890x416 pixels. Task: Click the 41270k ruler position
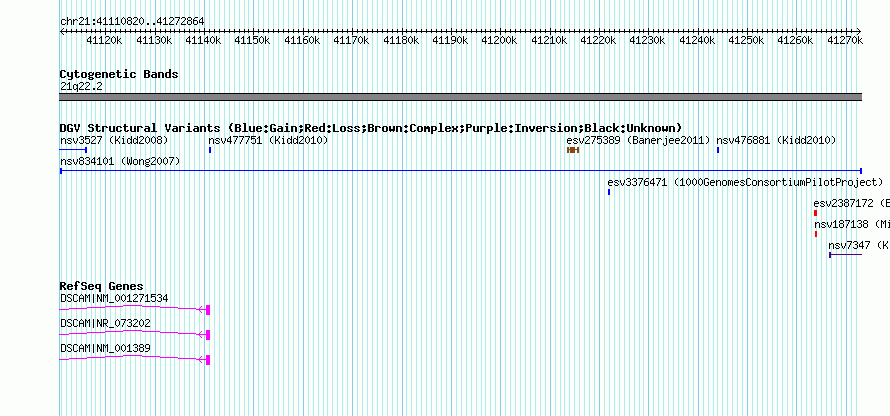click(845, 40)
